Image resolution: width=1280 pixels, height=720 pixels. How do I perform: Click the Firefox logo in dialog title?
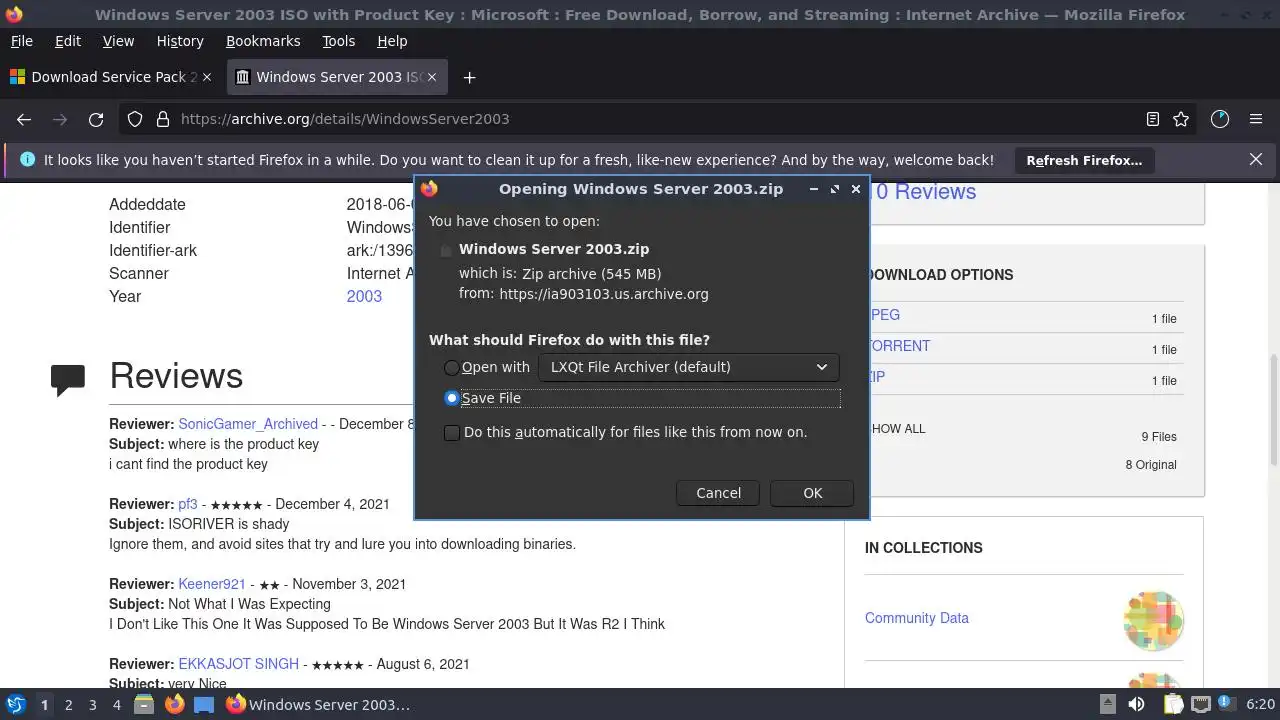click(x=429, y=188)
